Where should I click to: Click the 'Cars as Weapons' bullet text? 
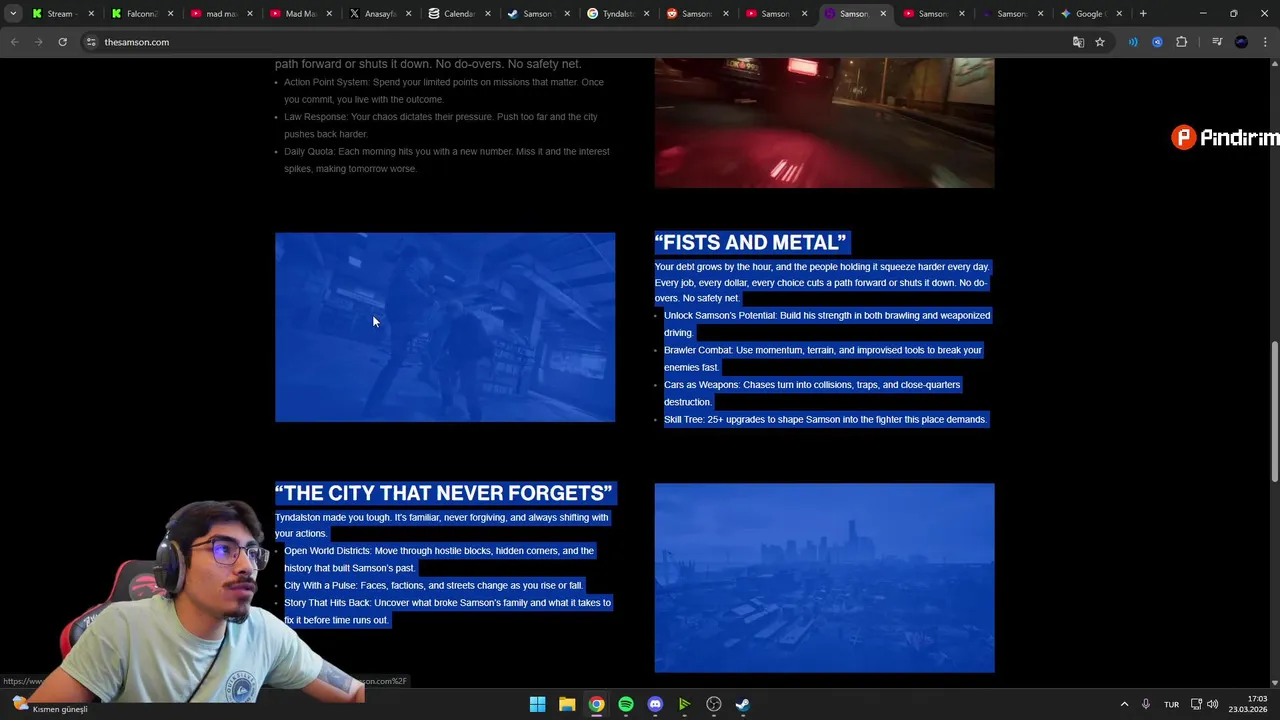coord(812,393)
